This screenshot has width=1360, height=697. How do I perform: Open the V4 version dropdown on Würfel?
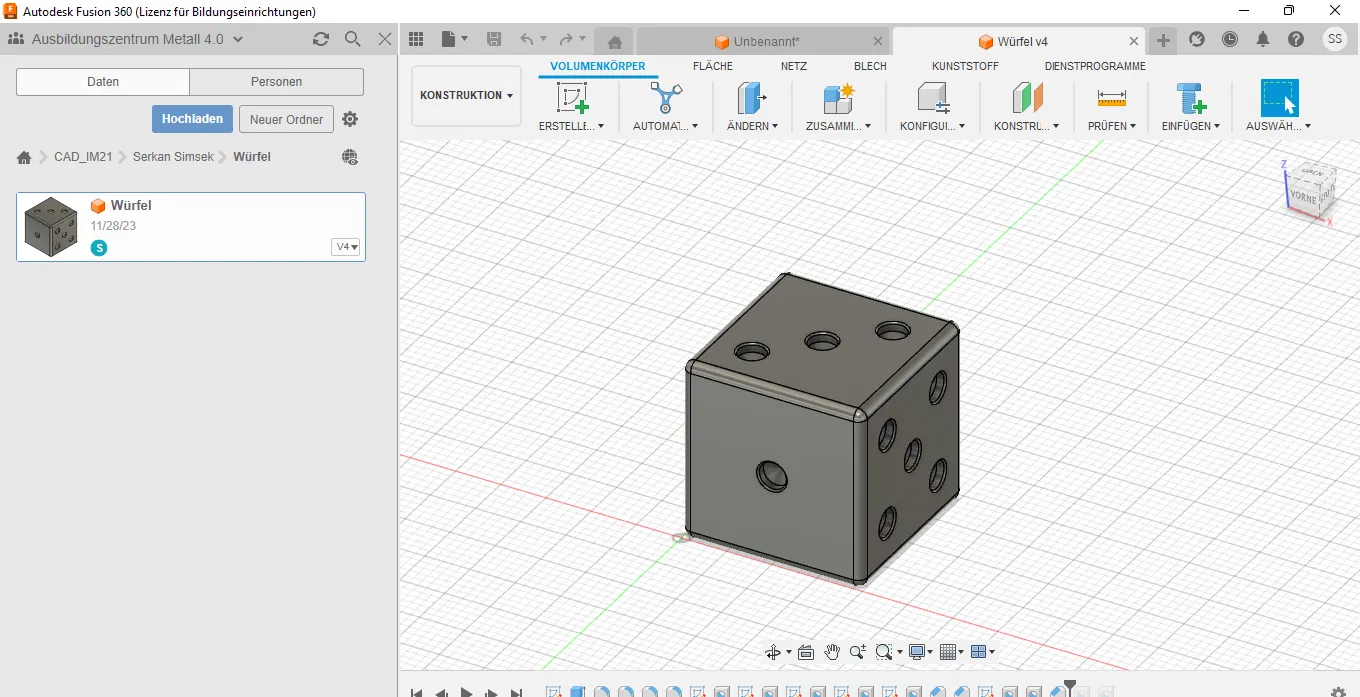coord(346,247)
